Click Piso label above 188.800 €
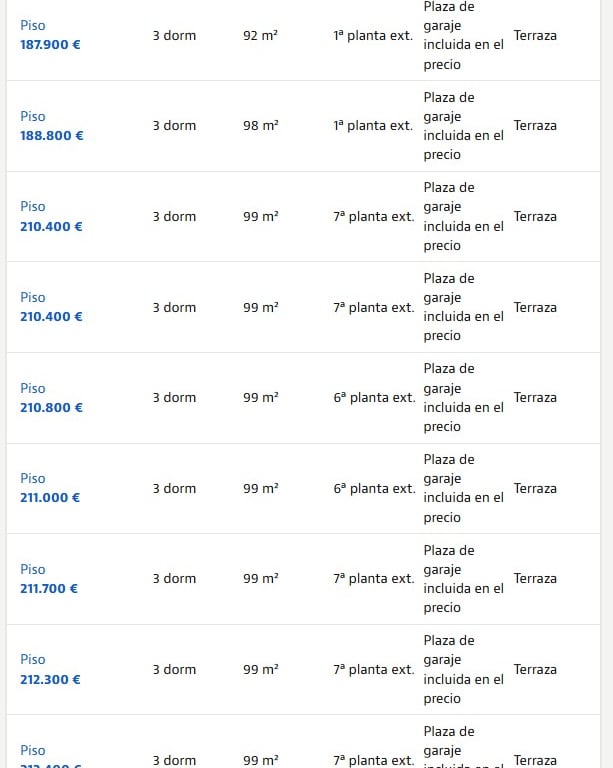The width and height of the screenshot is (613, 768). point(33,116)
